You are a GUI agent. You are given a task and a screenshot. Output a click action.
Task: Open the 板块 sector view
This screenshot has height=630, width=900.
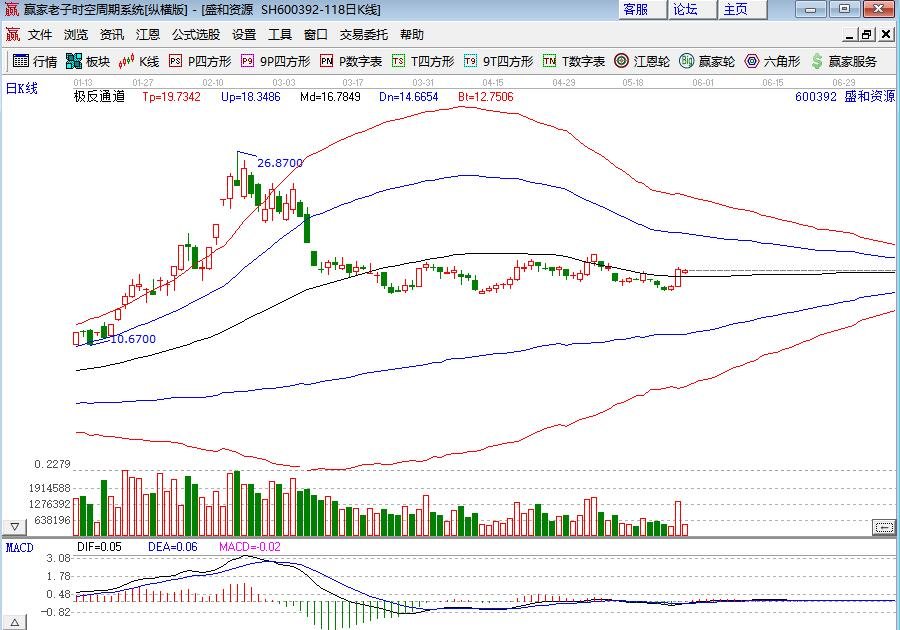[x=88, y=61]
